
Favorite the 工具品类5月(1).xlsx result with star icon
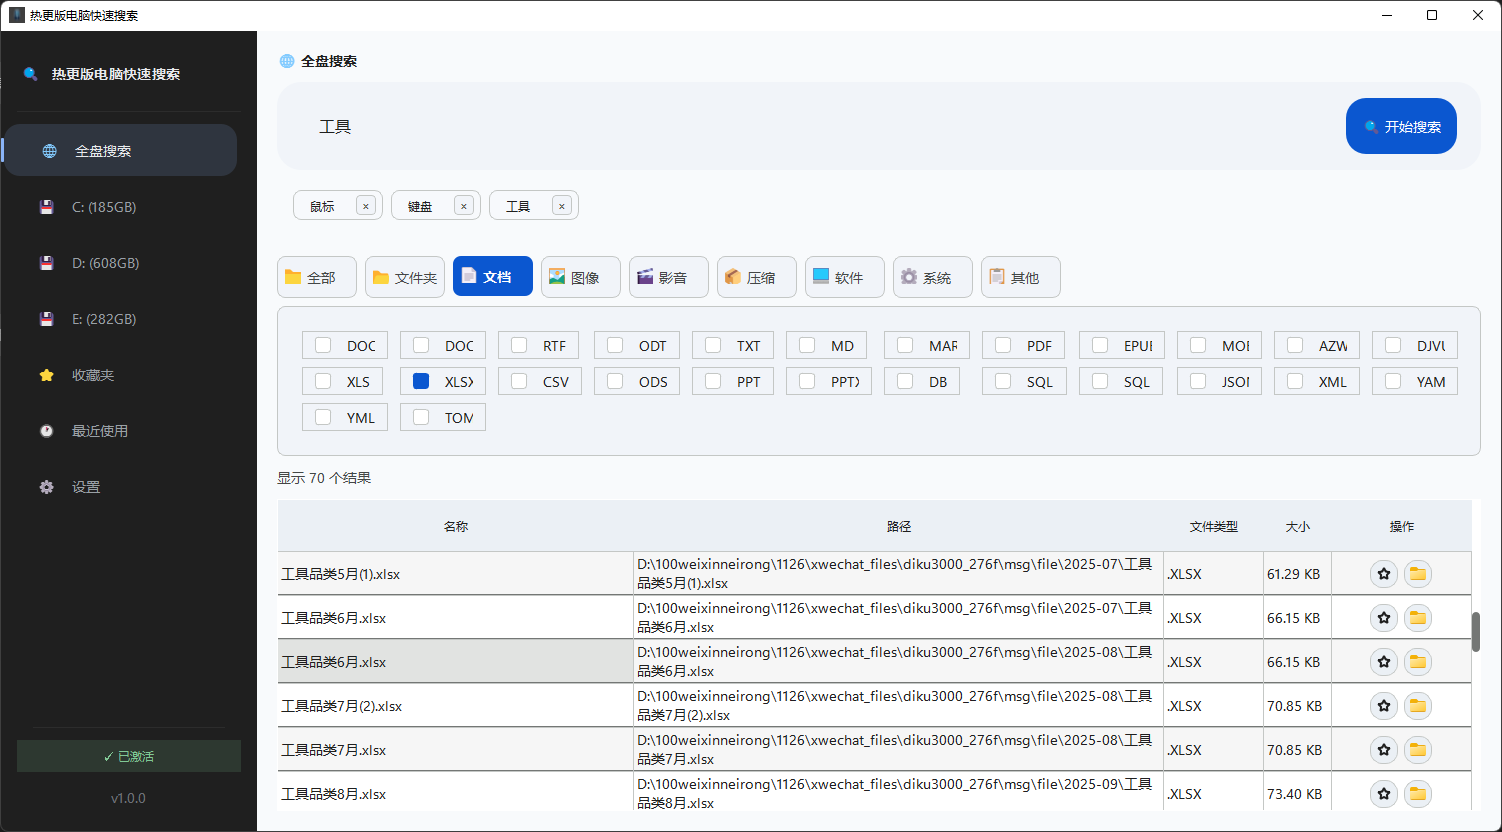coord(1383,574)
